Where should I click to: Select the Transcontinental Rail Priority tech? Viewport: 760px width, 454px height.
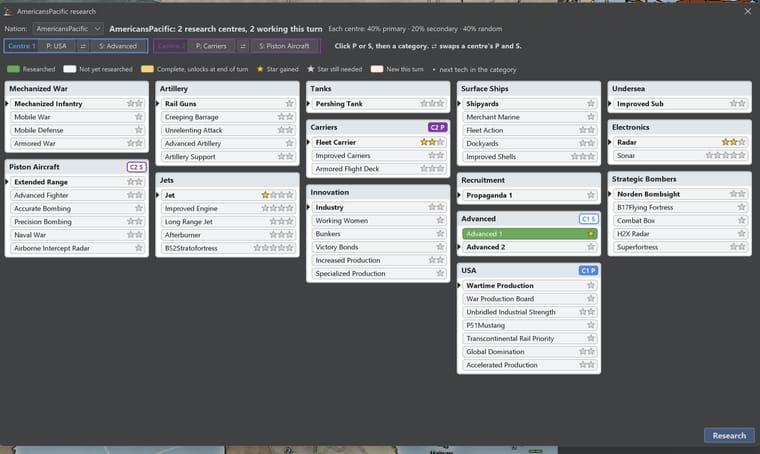[529, 339]
